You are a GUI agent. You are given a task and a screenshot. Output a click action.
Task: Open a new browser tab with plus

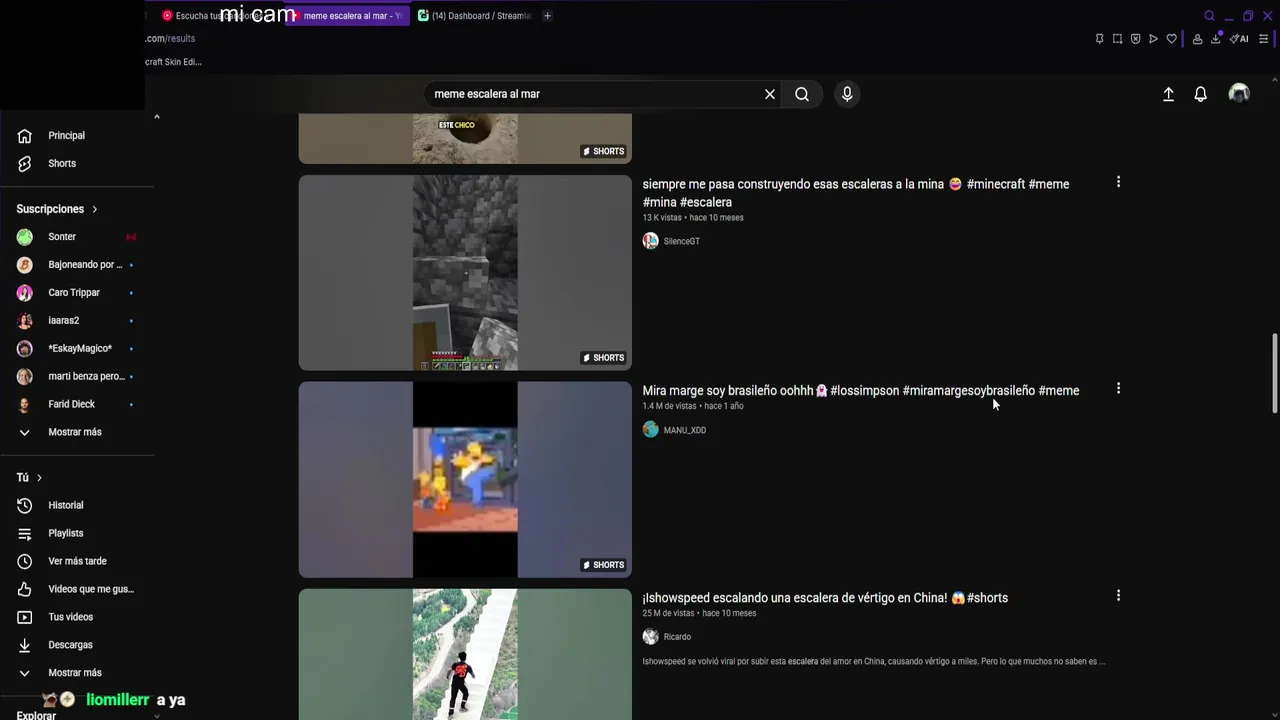pos(547,16)
